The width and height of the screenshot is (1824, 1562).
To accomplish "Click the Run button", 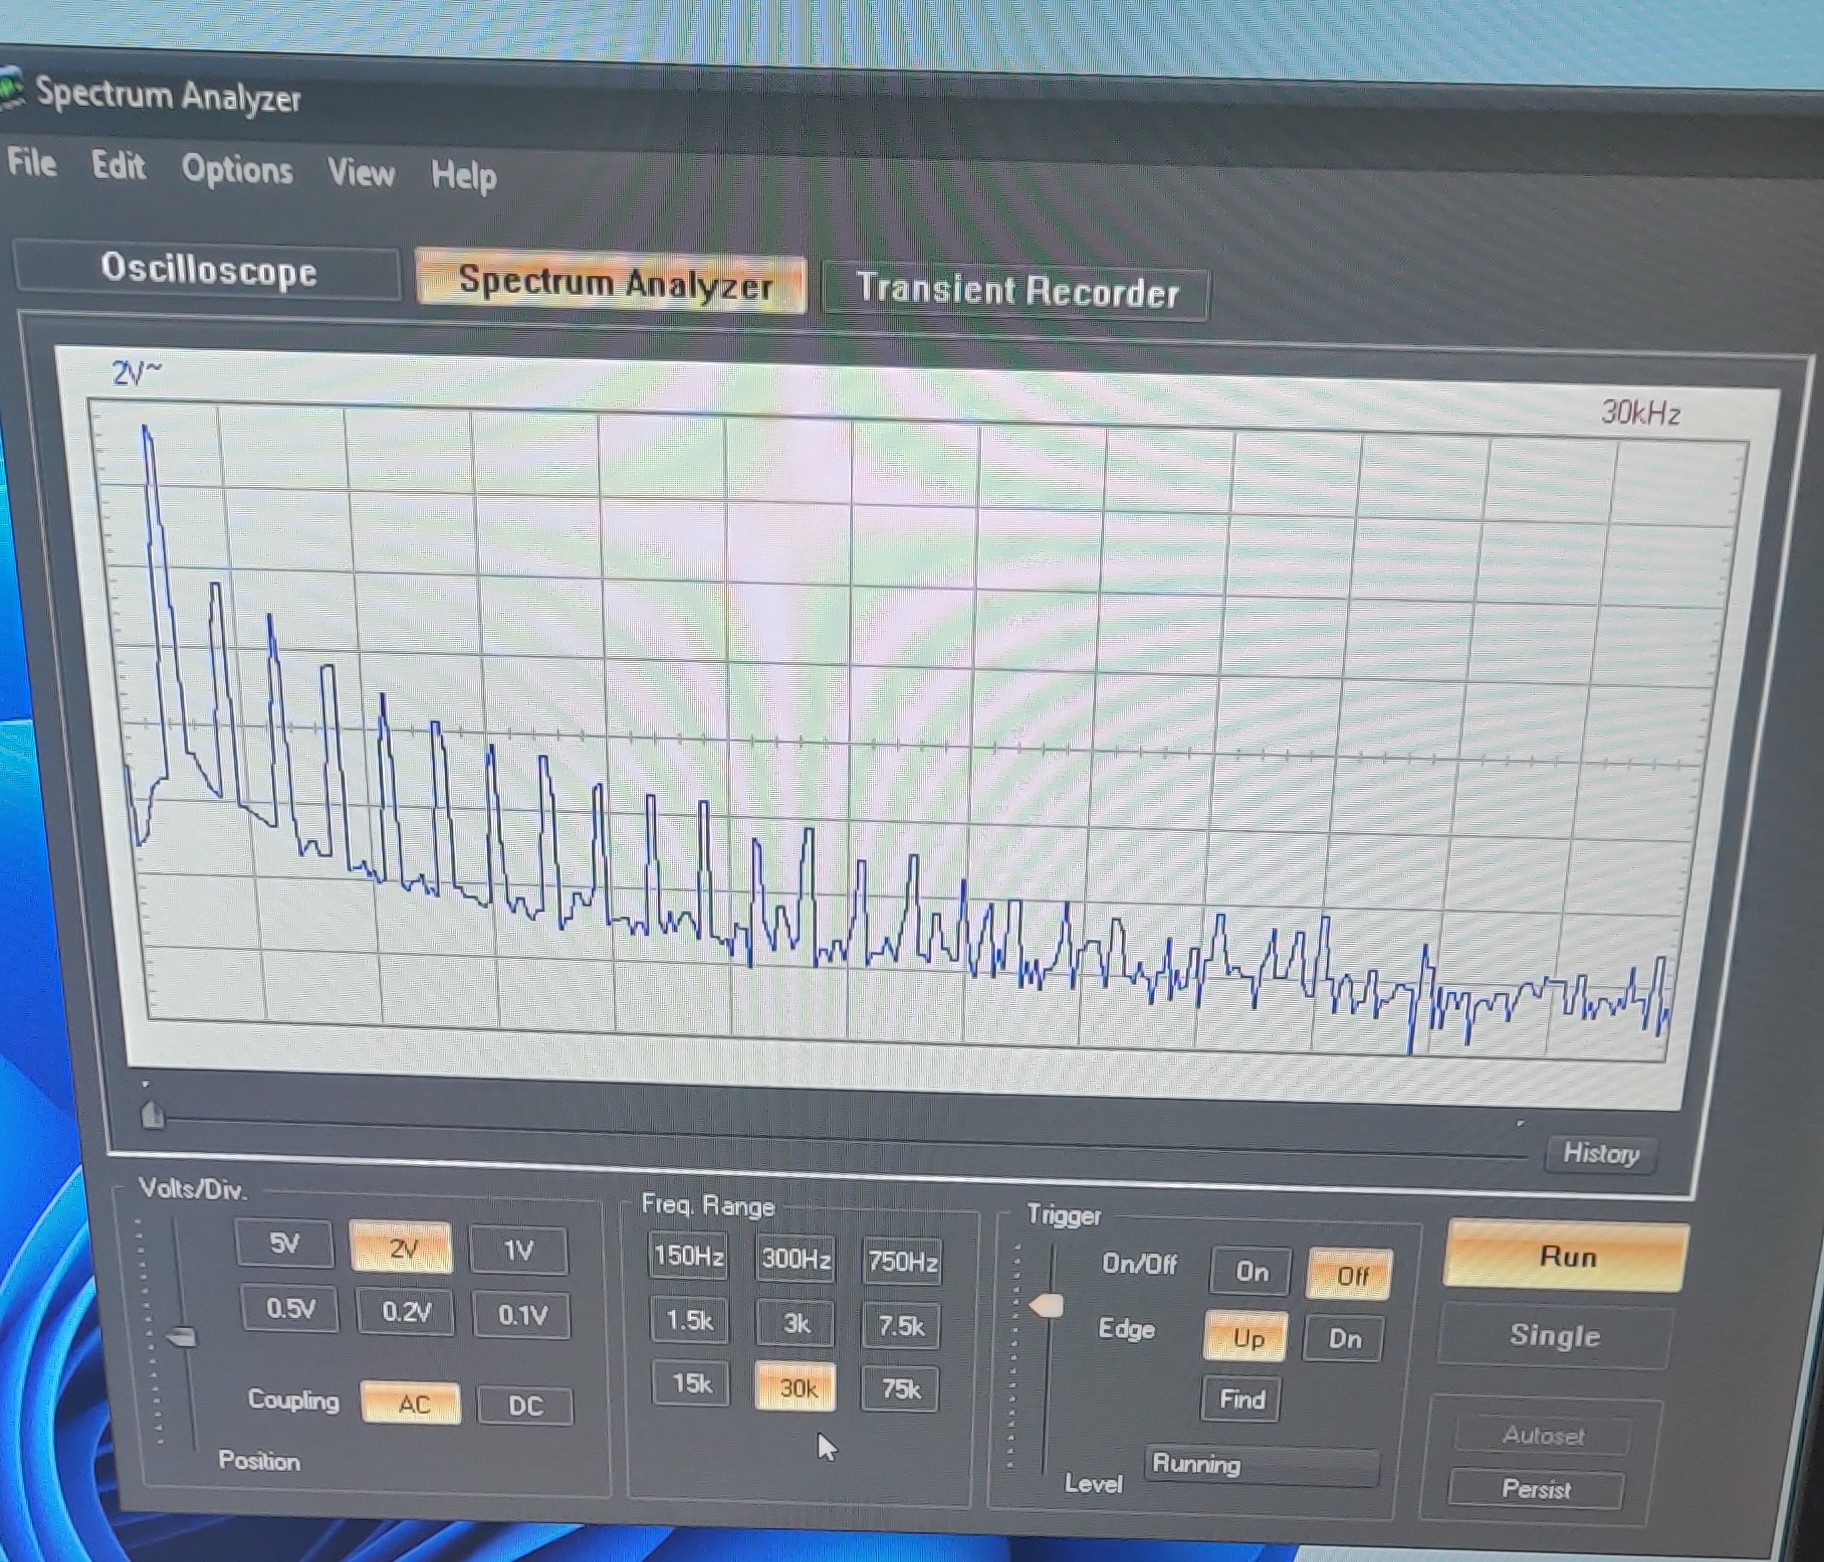I will [x=1567, y=1256].
